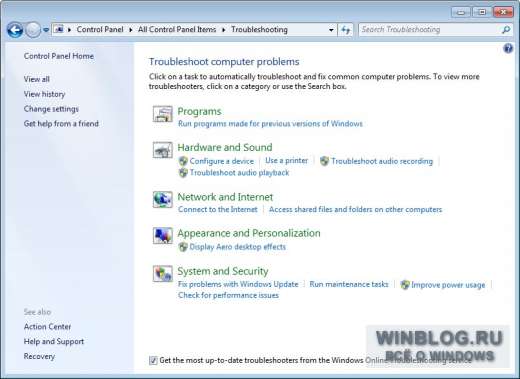Open the Programs category heading
Viewport: 520px width, 379px height.
coord(199,111)
